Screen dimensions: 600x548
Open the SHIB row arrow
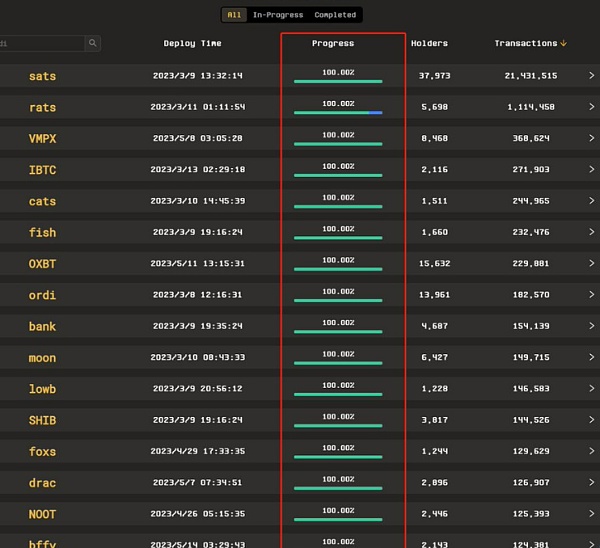tap(590, 420)
